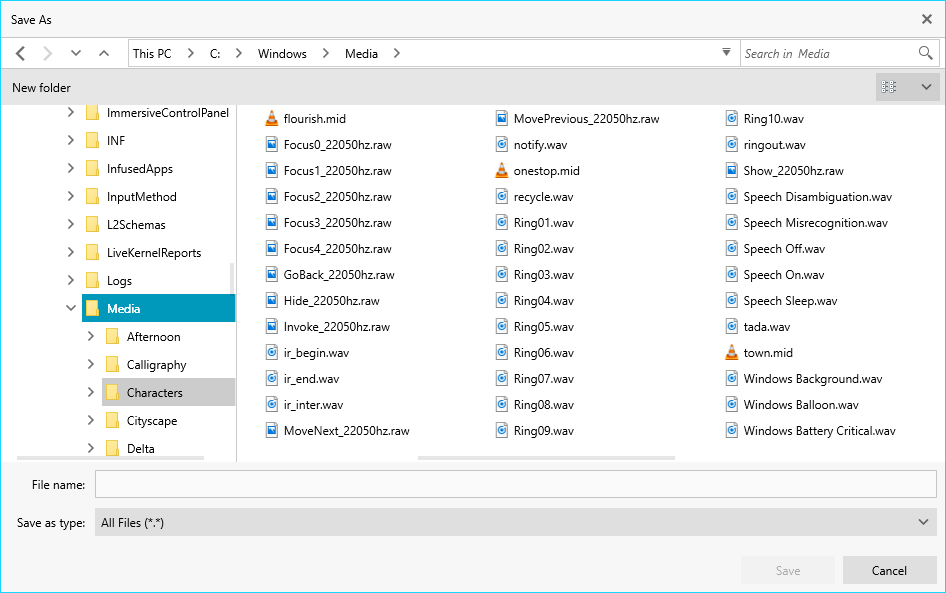Open the Save as type dropdown
The image size is (946, 593).
tap(516, 522)
